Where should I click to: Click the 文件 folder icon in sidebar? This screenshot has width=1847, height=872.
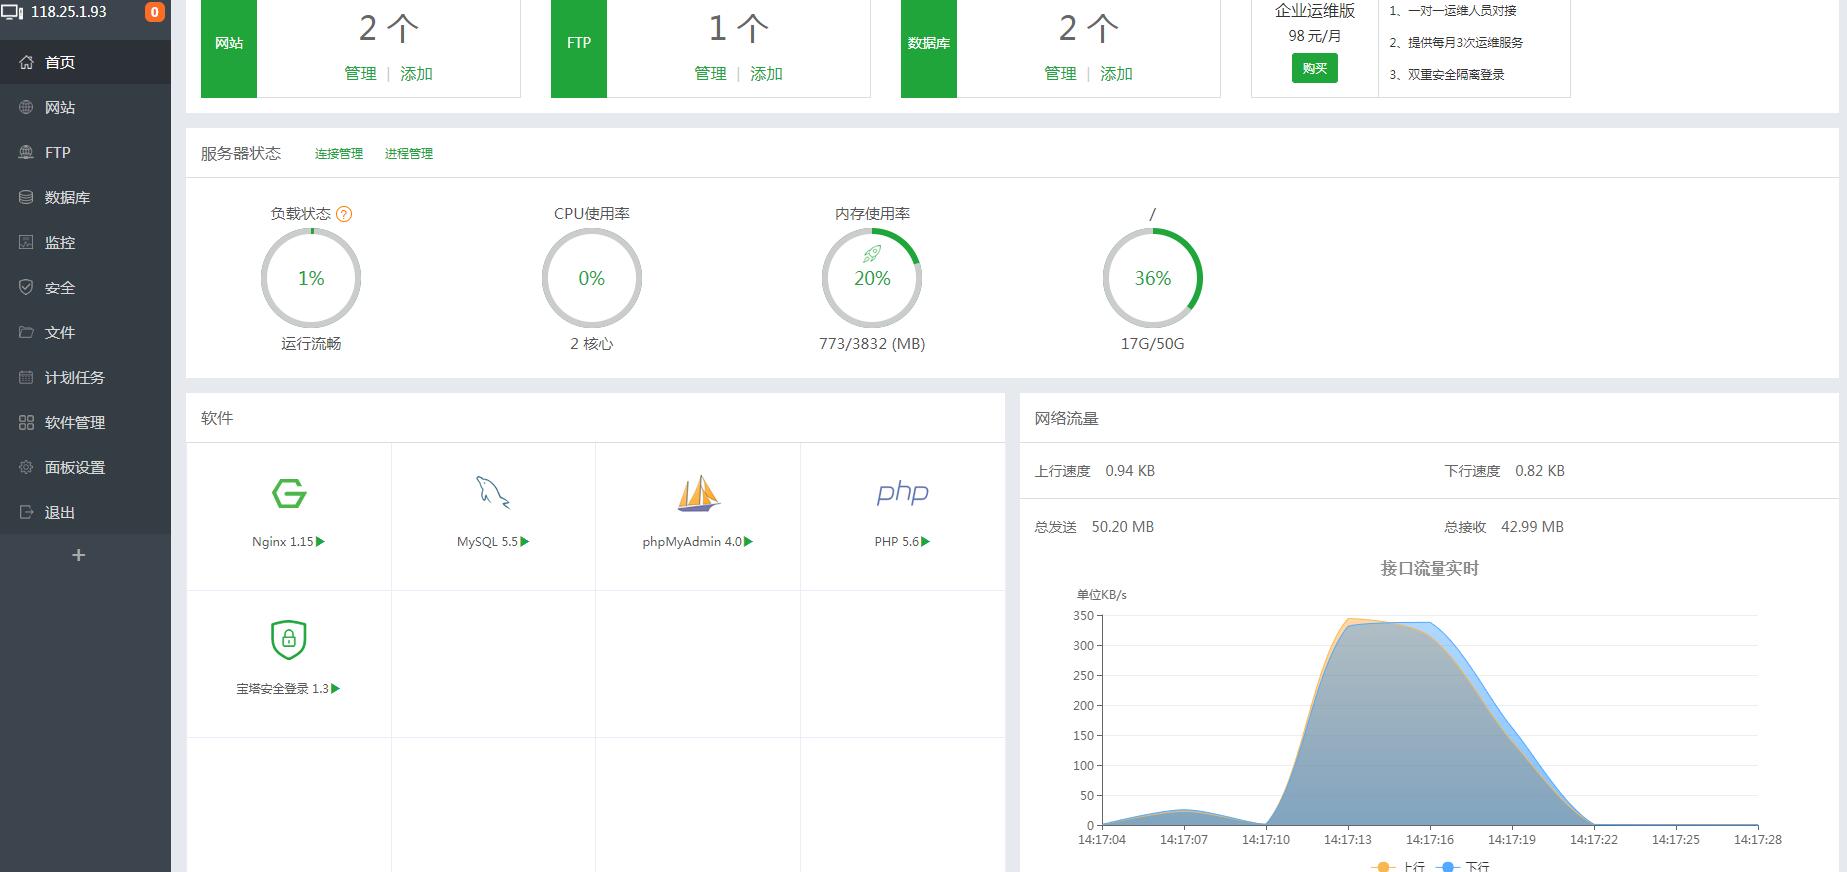coord(26,332)
